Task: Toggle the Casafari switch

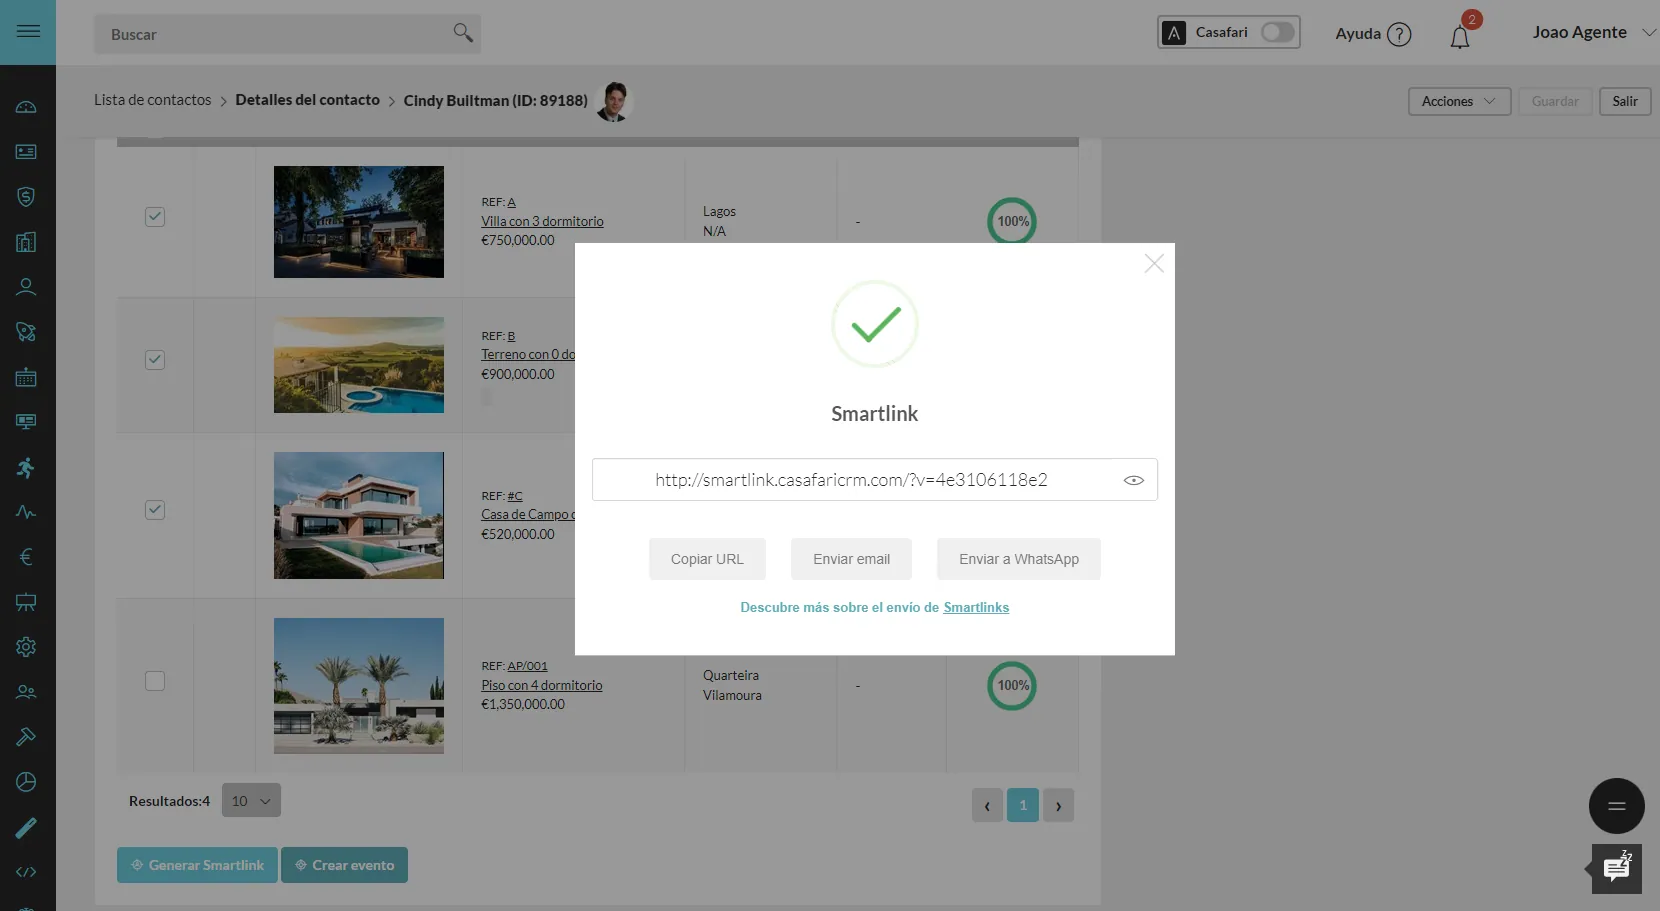Action: pyautogui.click(x=1277, y=32)
